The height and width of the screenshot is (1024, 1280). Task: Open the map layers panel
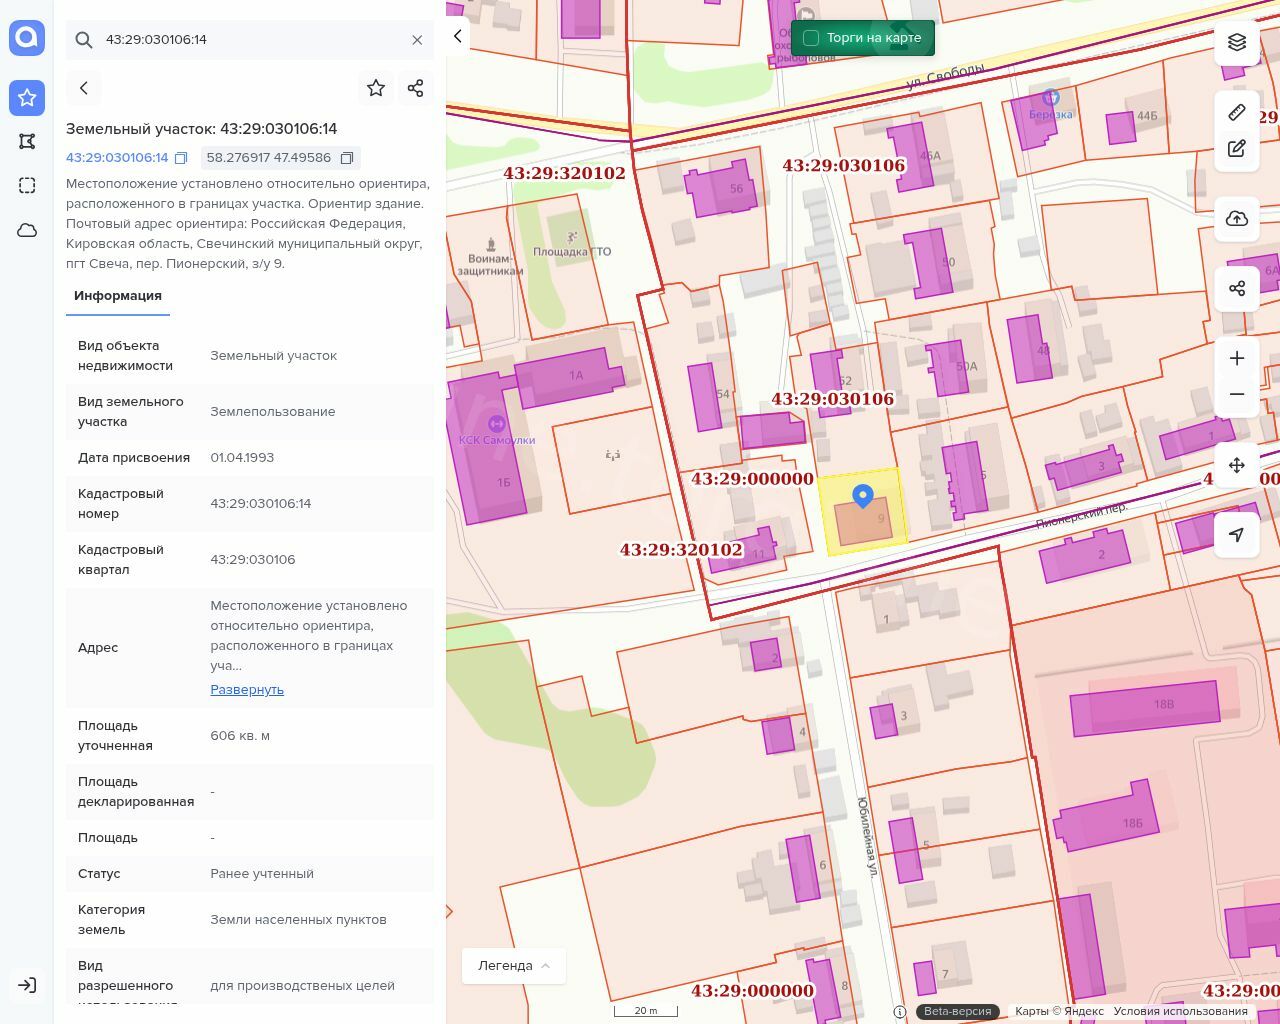(x=1237, y=42)
